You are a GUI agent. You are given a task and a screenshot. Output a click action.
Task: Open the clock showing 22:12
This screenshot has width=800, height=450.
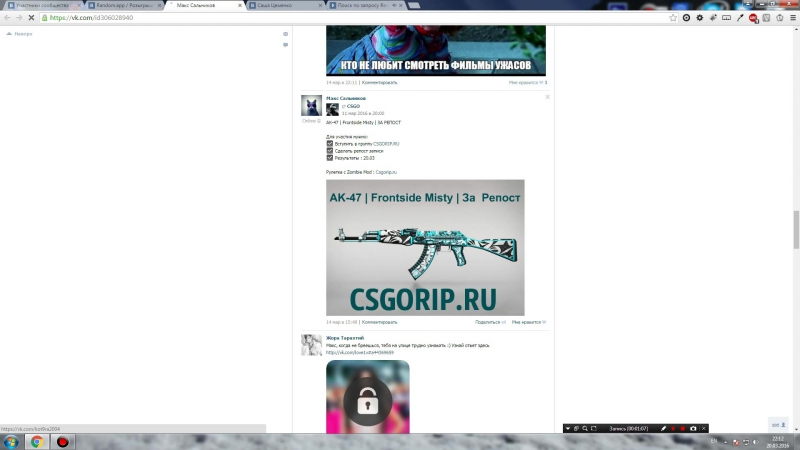click(x=778, y=442)
